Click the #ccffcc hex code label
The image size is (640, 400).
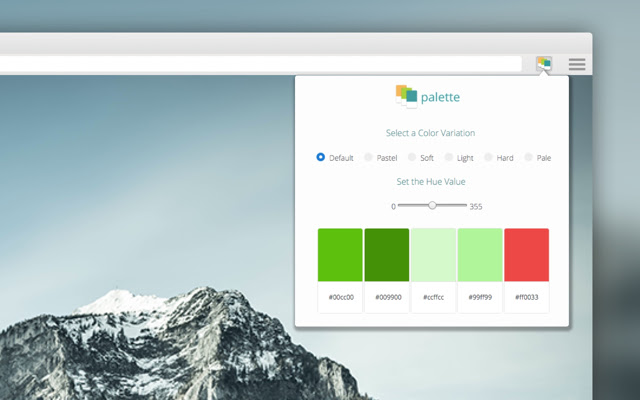point(433,297)
